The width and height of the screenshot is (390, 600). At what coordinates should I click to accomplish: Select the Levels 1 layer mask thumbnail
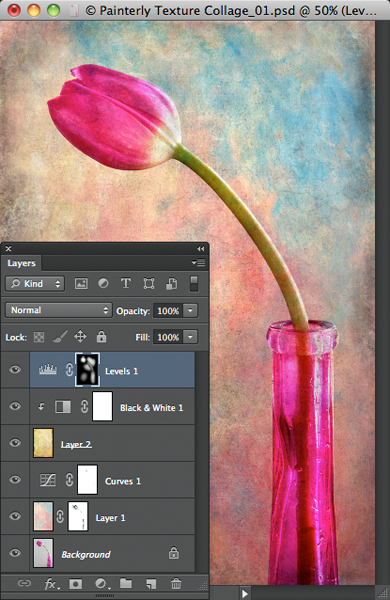click(x=88, y=370)
